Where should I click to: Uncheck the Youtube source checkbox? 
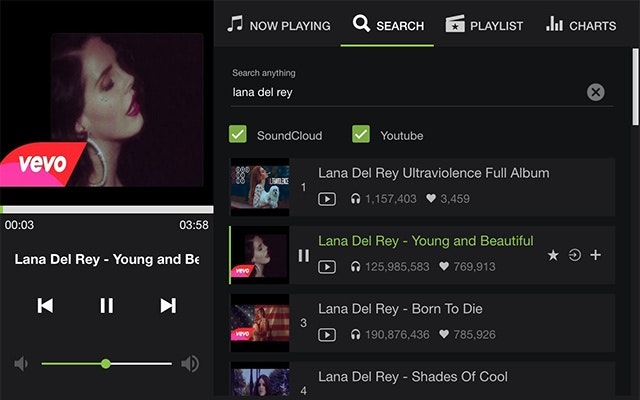(x=361, y=134)
